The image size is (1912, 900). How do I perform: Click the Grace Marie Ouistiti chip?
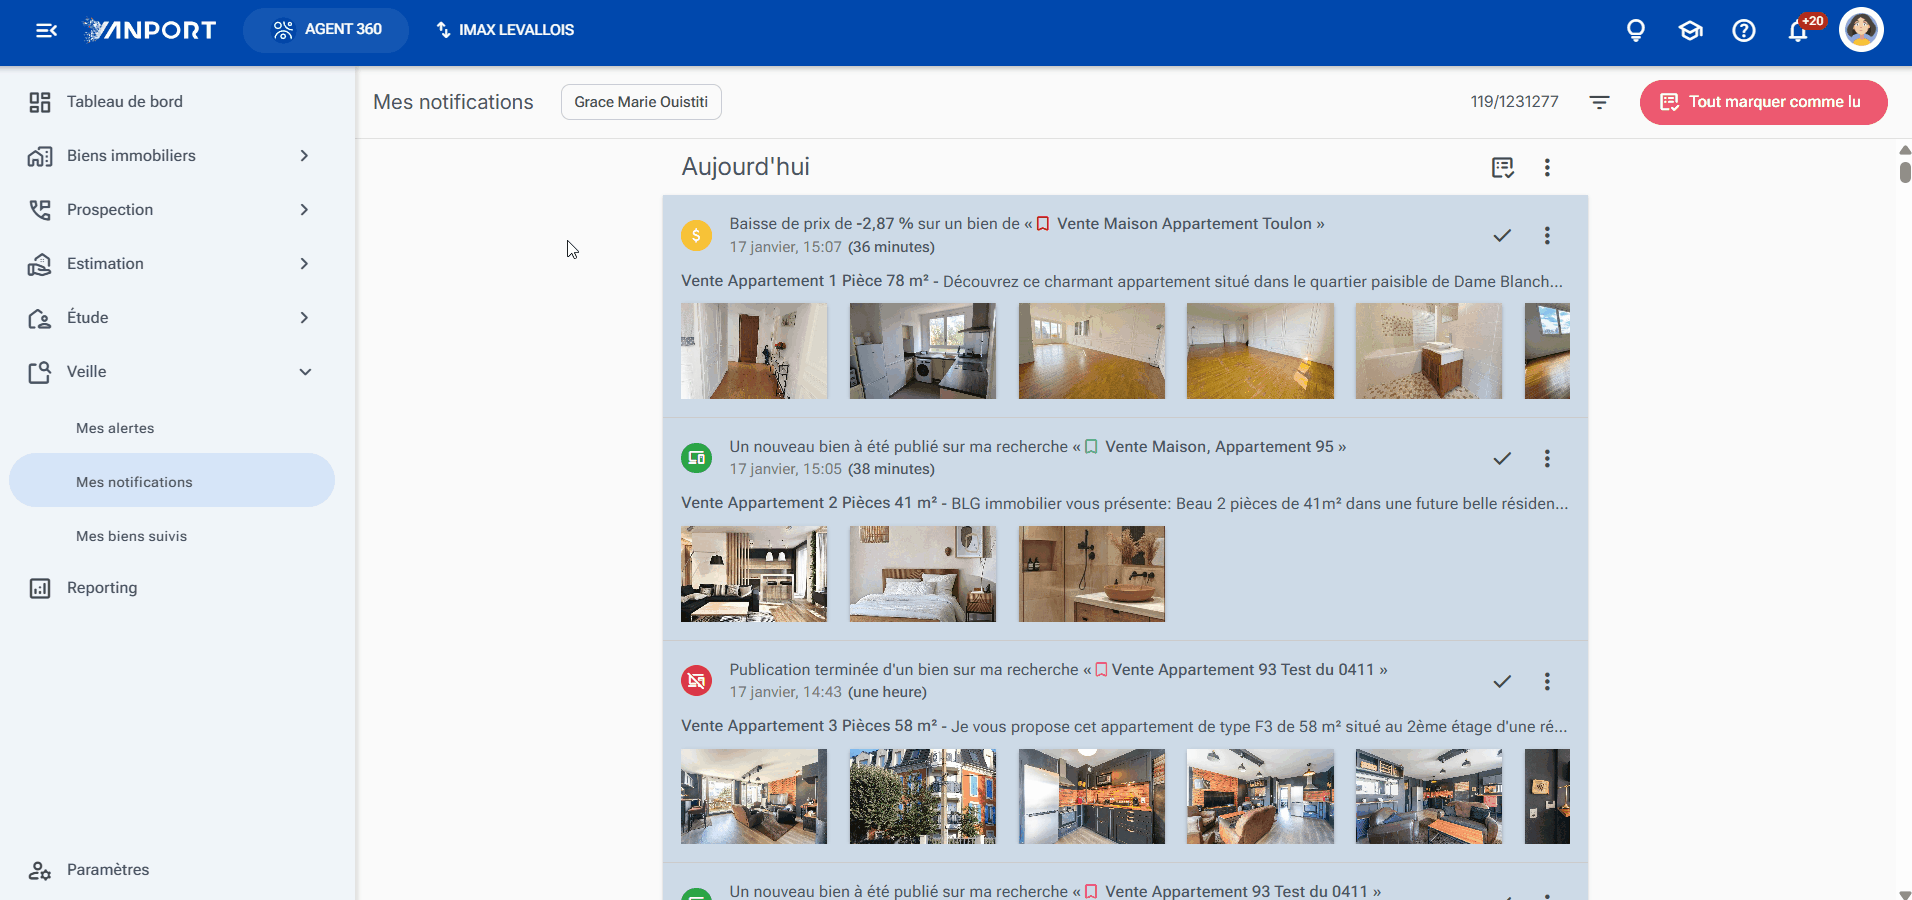click(x=641, y=102)
